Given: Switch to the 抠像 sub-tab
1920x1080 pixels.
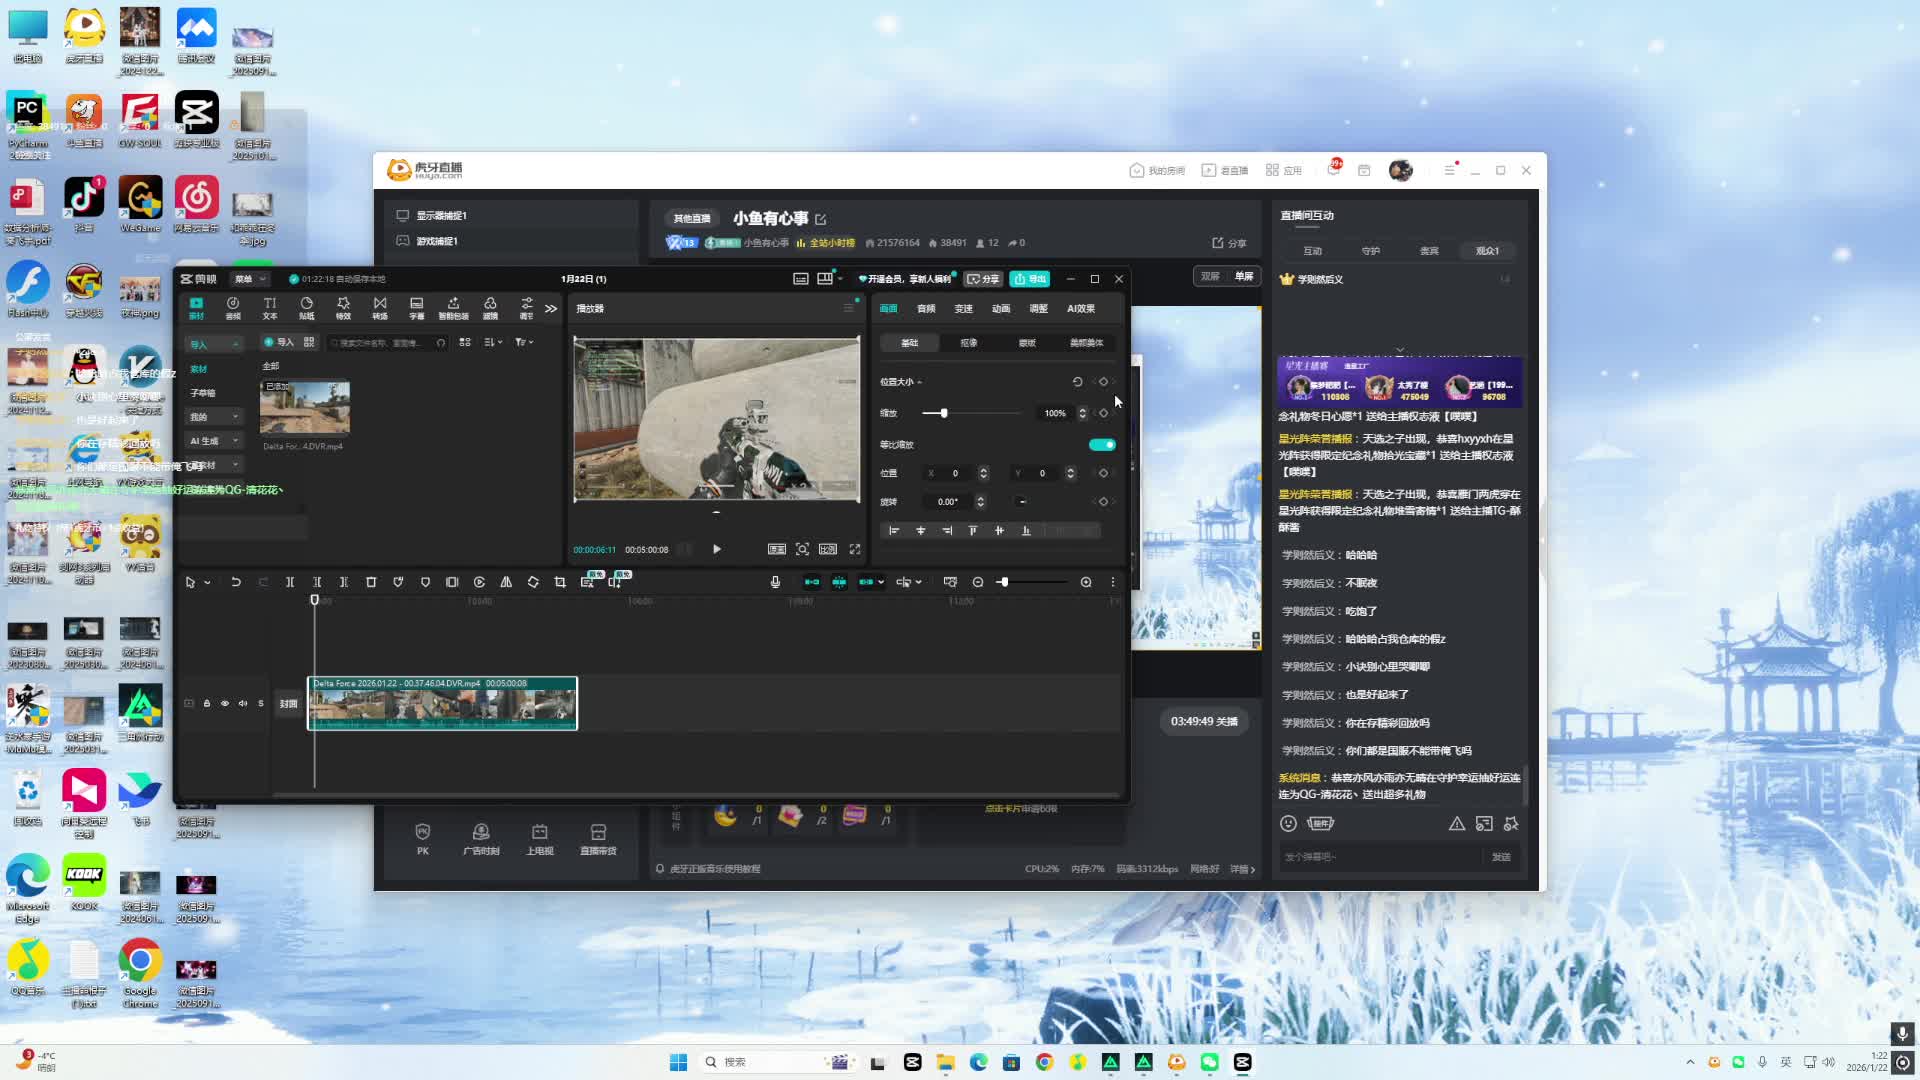Looking at the screenshot, I should (969, 343).
